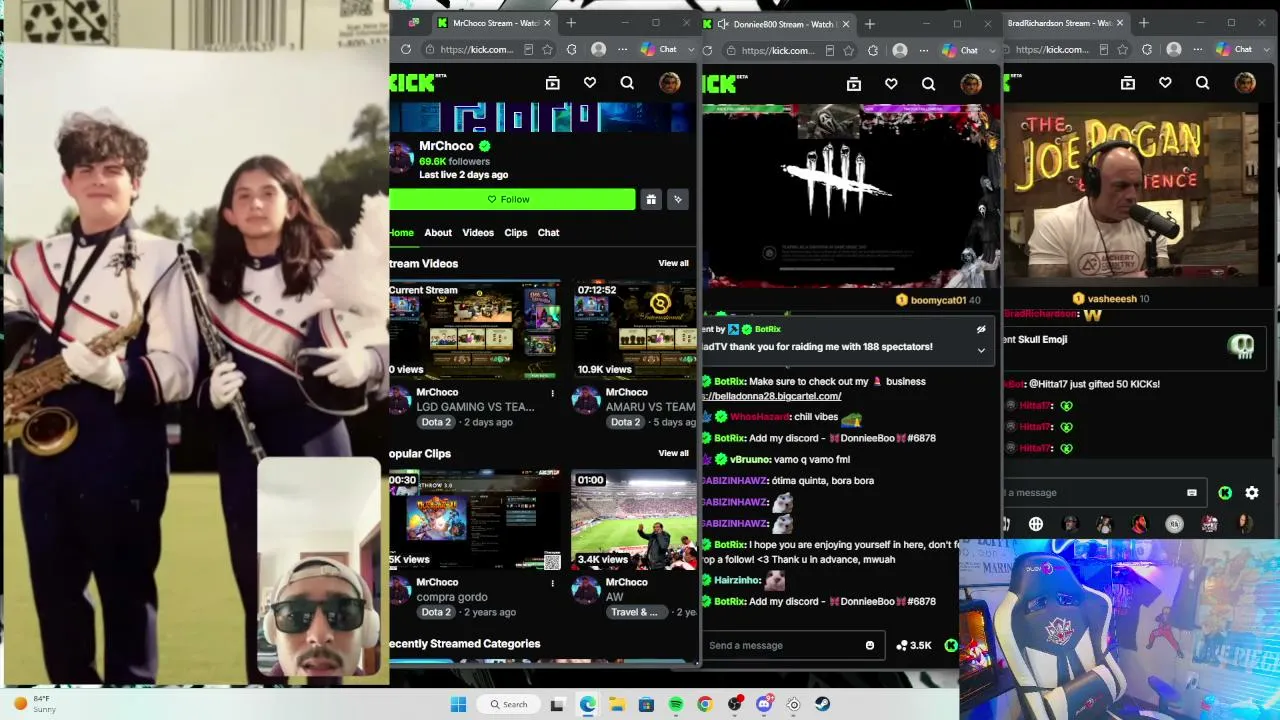1280x720 pixels.
Task: Open Following heart icon in MrChoco window
Action: 590,84
